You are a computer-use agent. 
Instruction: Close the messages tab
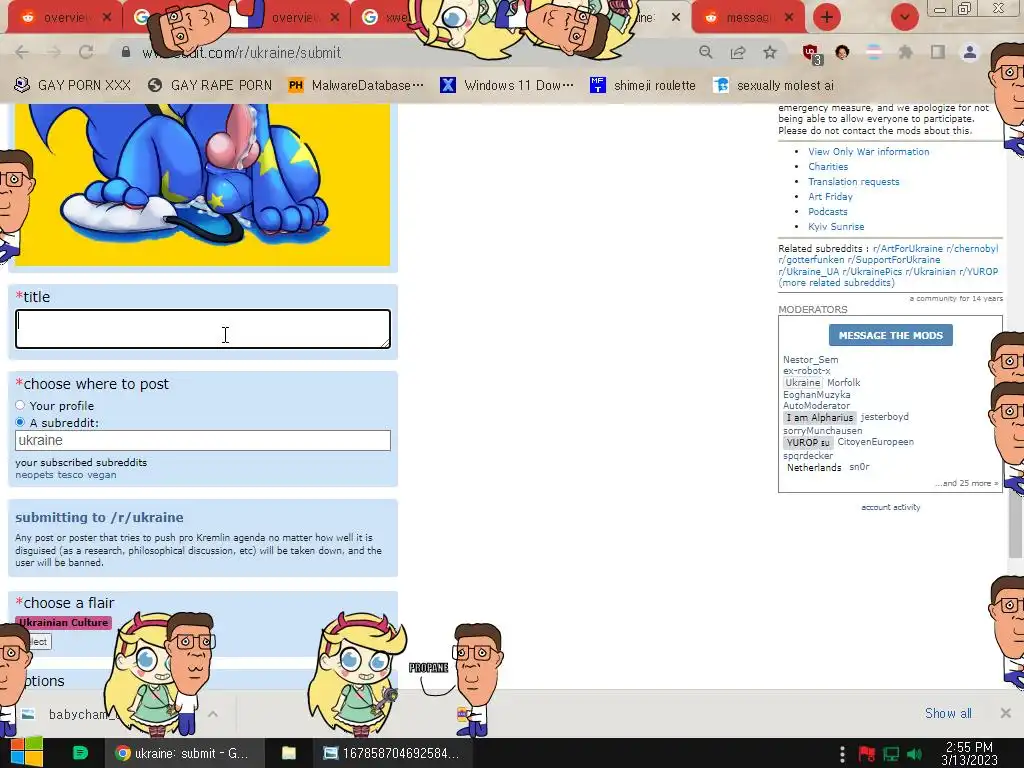pyautogui.click(x=789, y=18)
